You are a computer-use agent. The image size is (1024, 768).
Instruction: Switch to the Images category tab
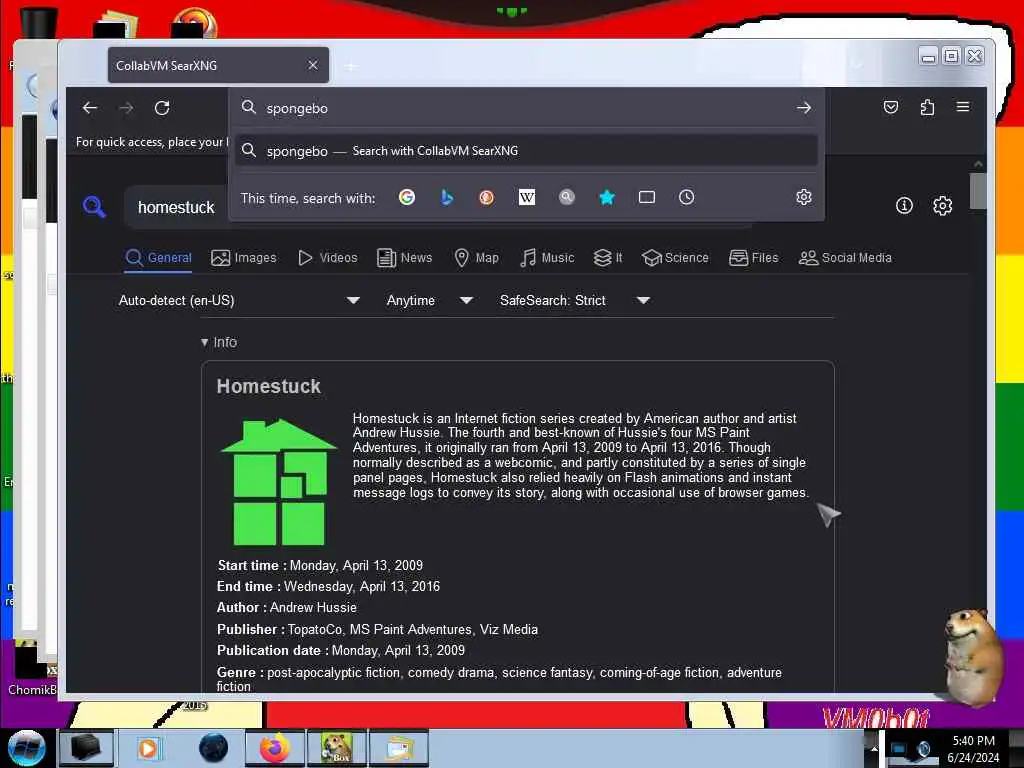244,258
